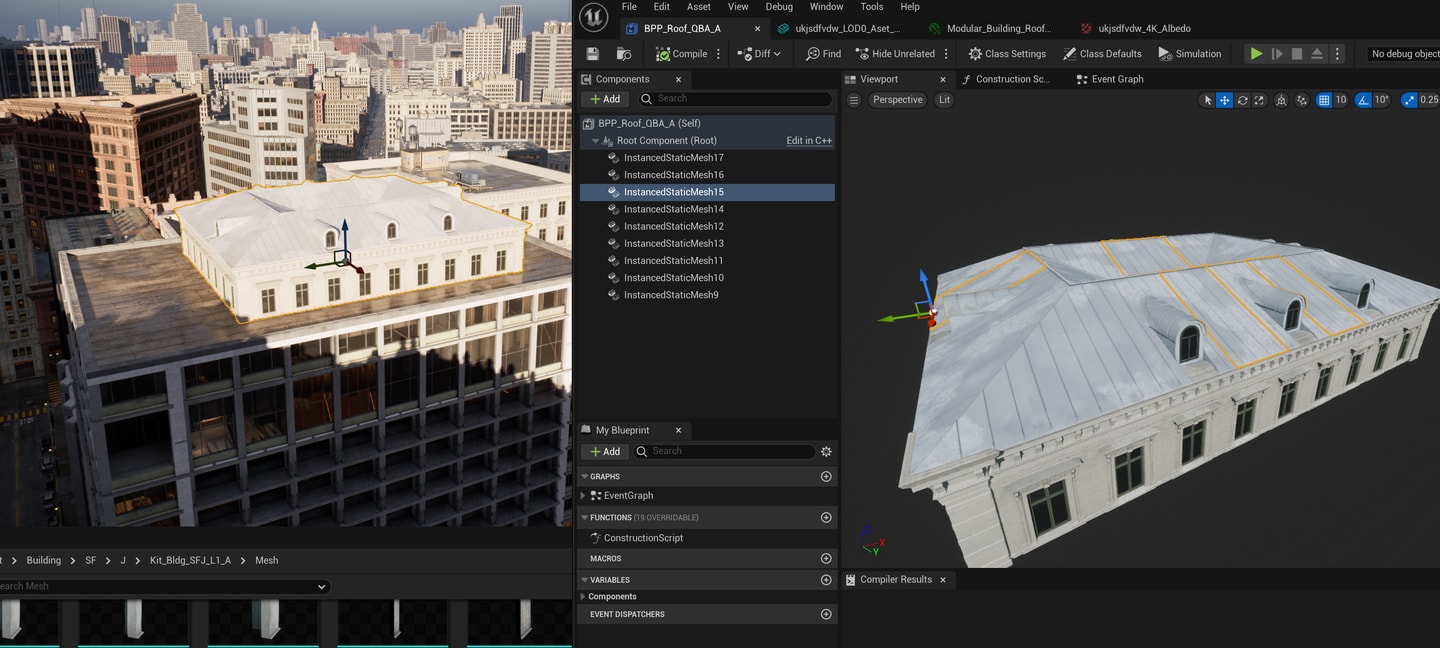Open viewport options hamburger menu
1440x648 pixels.
coord(854,100)
